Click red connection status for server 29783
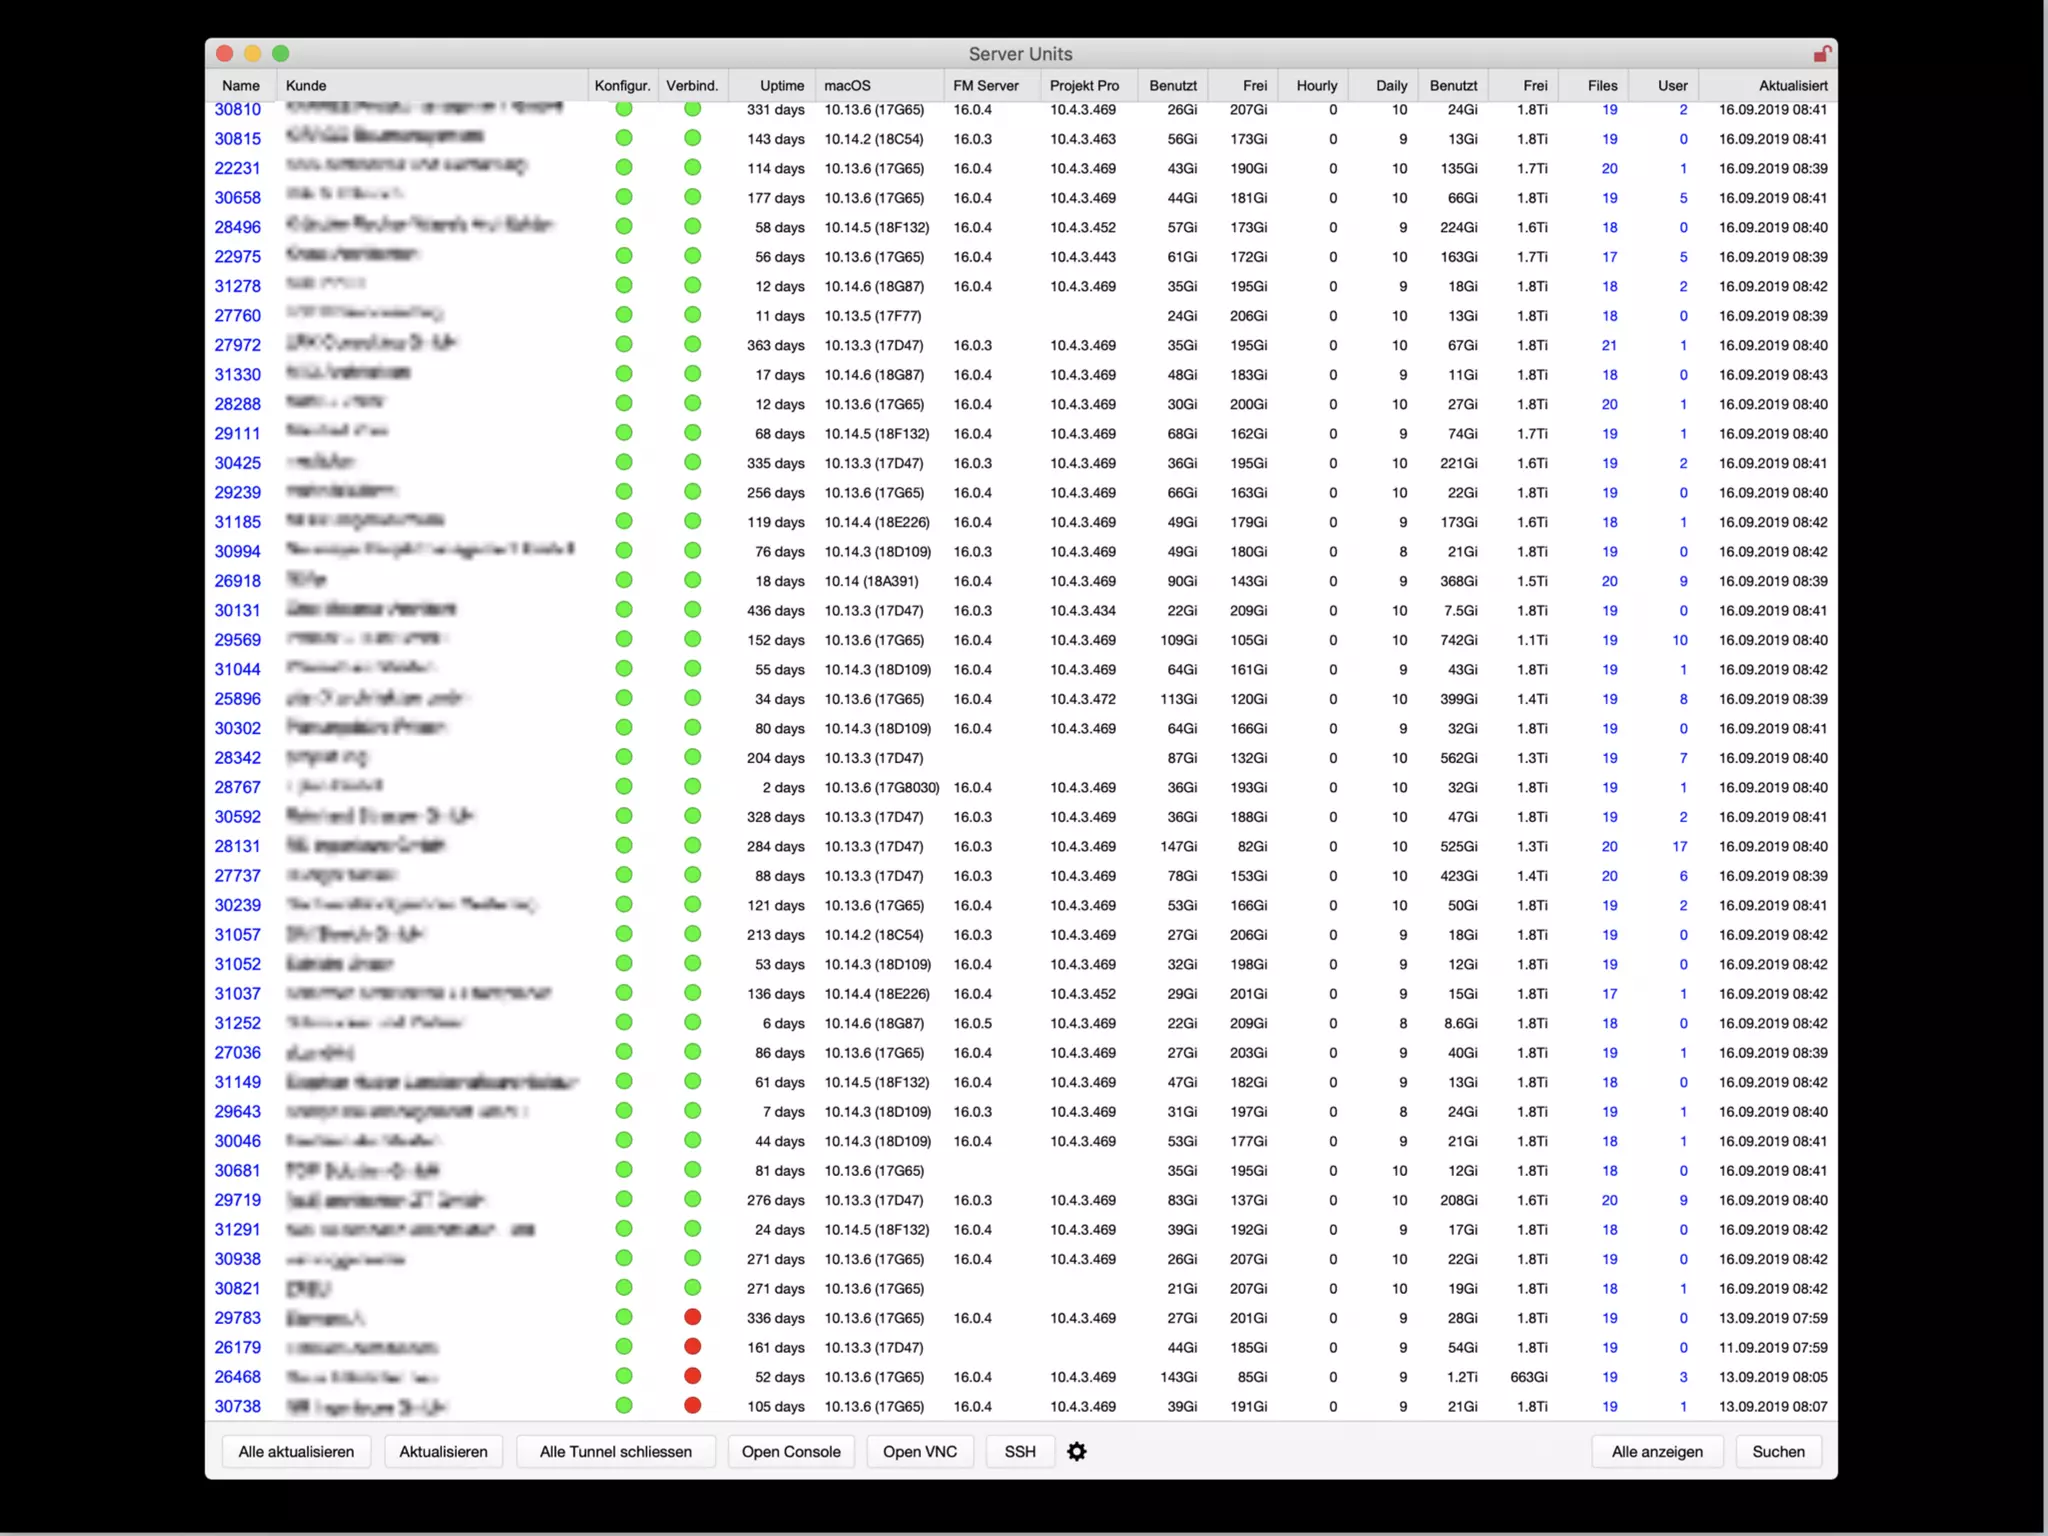The image size is (2048, 1536). tap(692, 1317)
